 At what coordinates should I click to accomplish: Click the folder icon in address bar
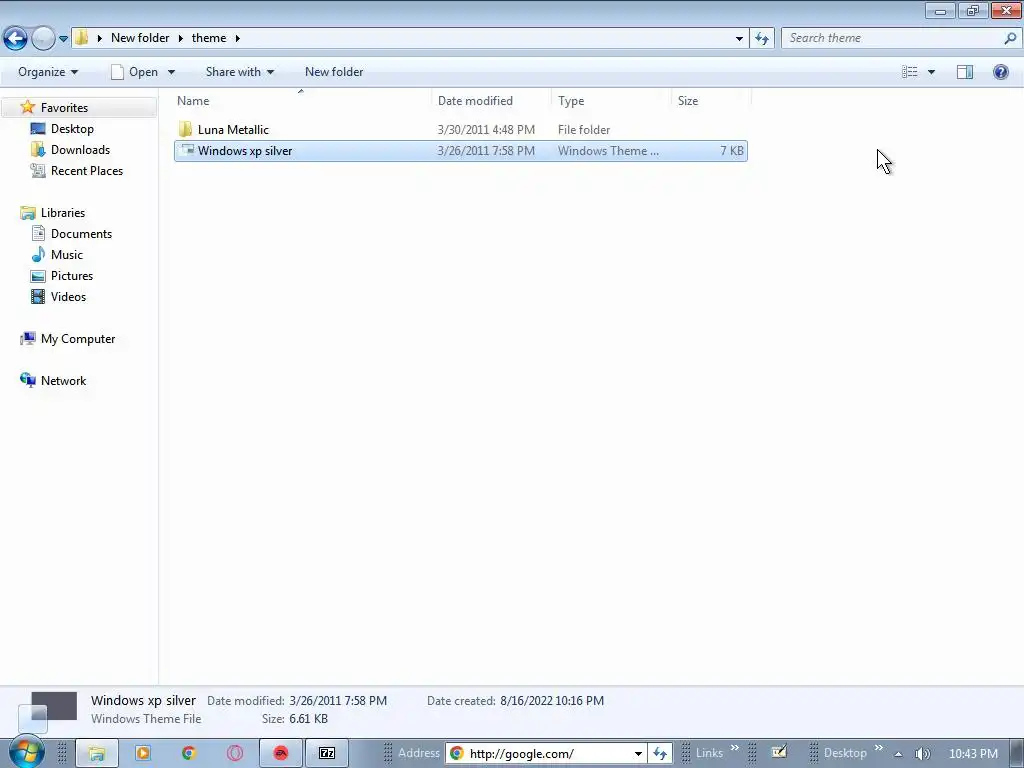tap(81, 37)
